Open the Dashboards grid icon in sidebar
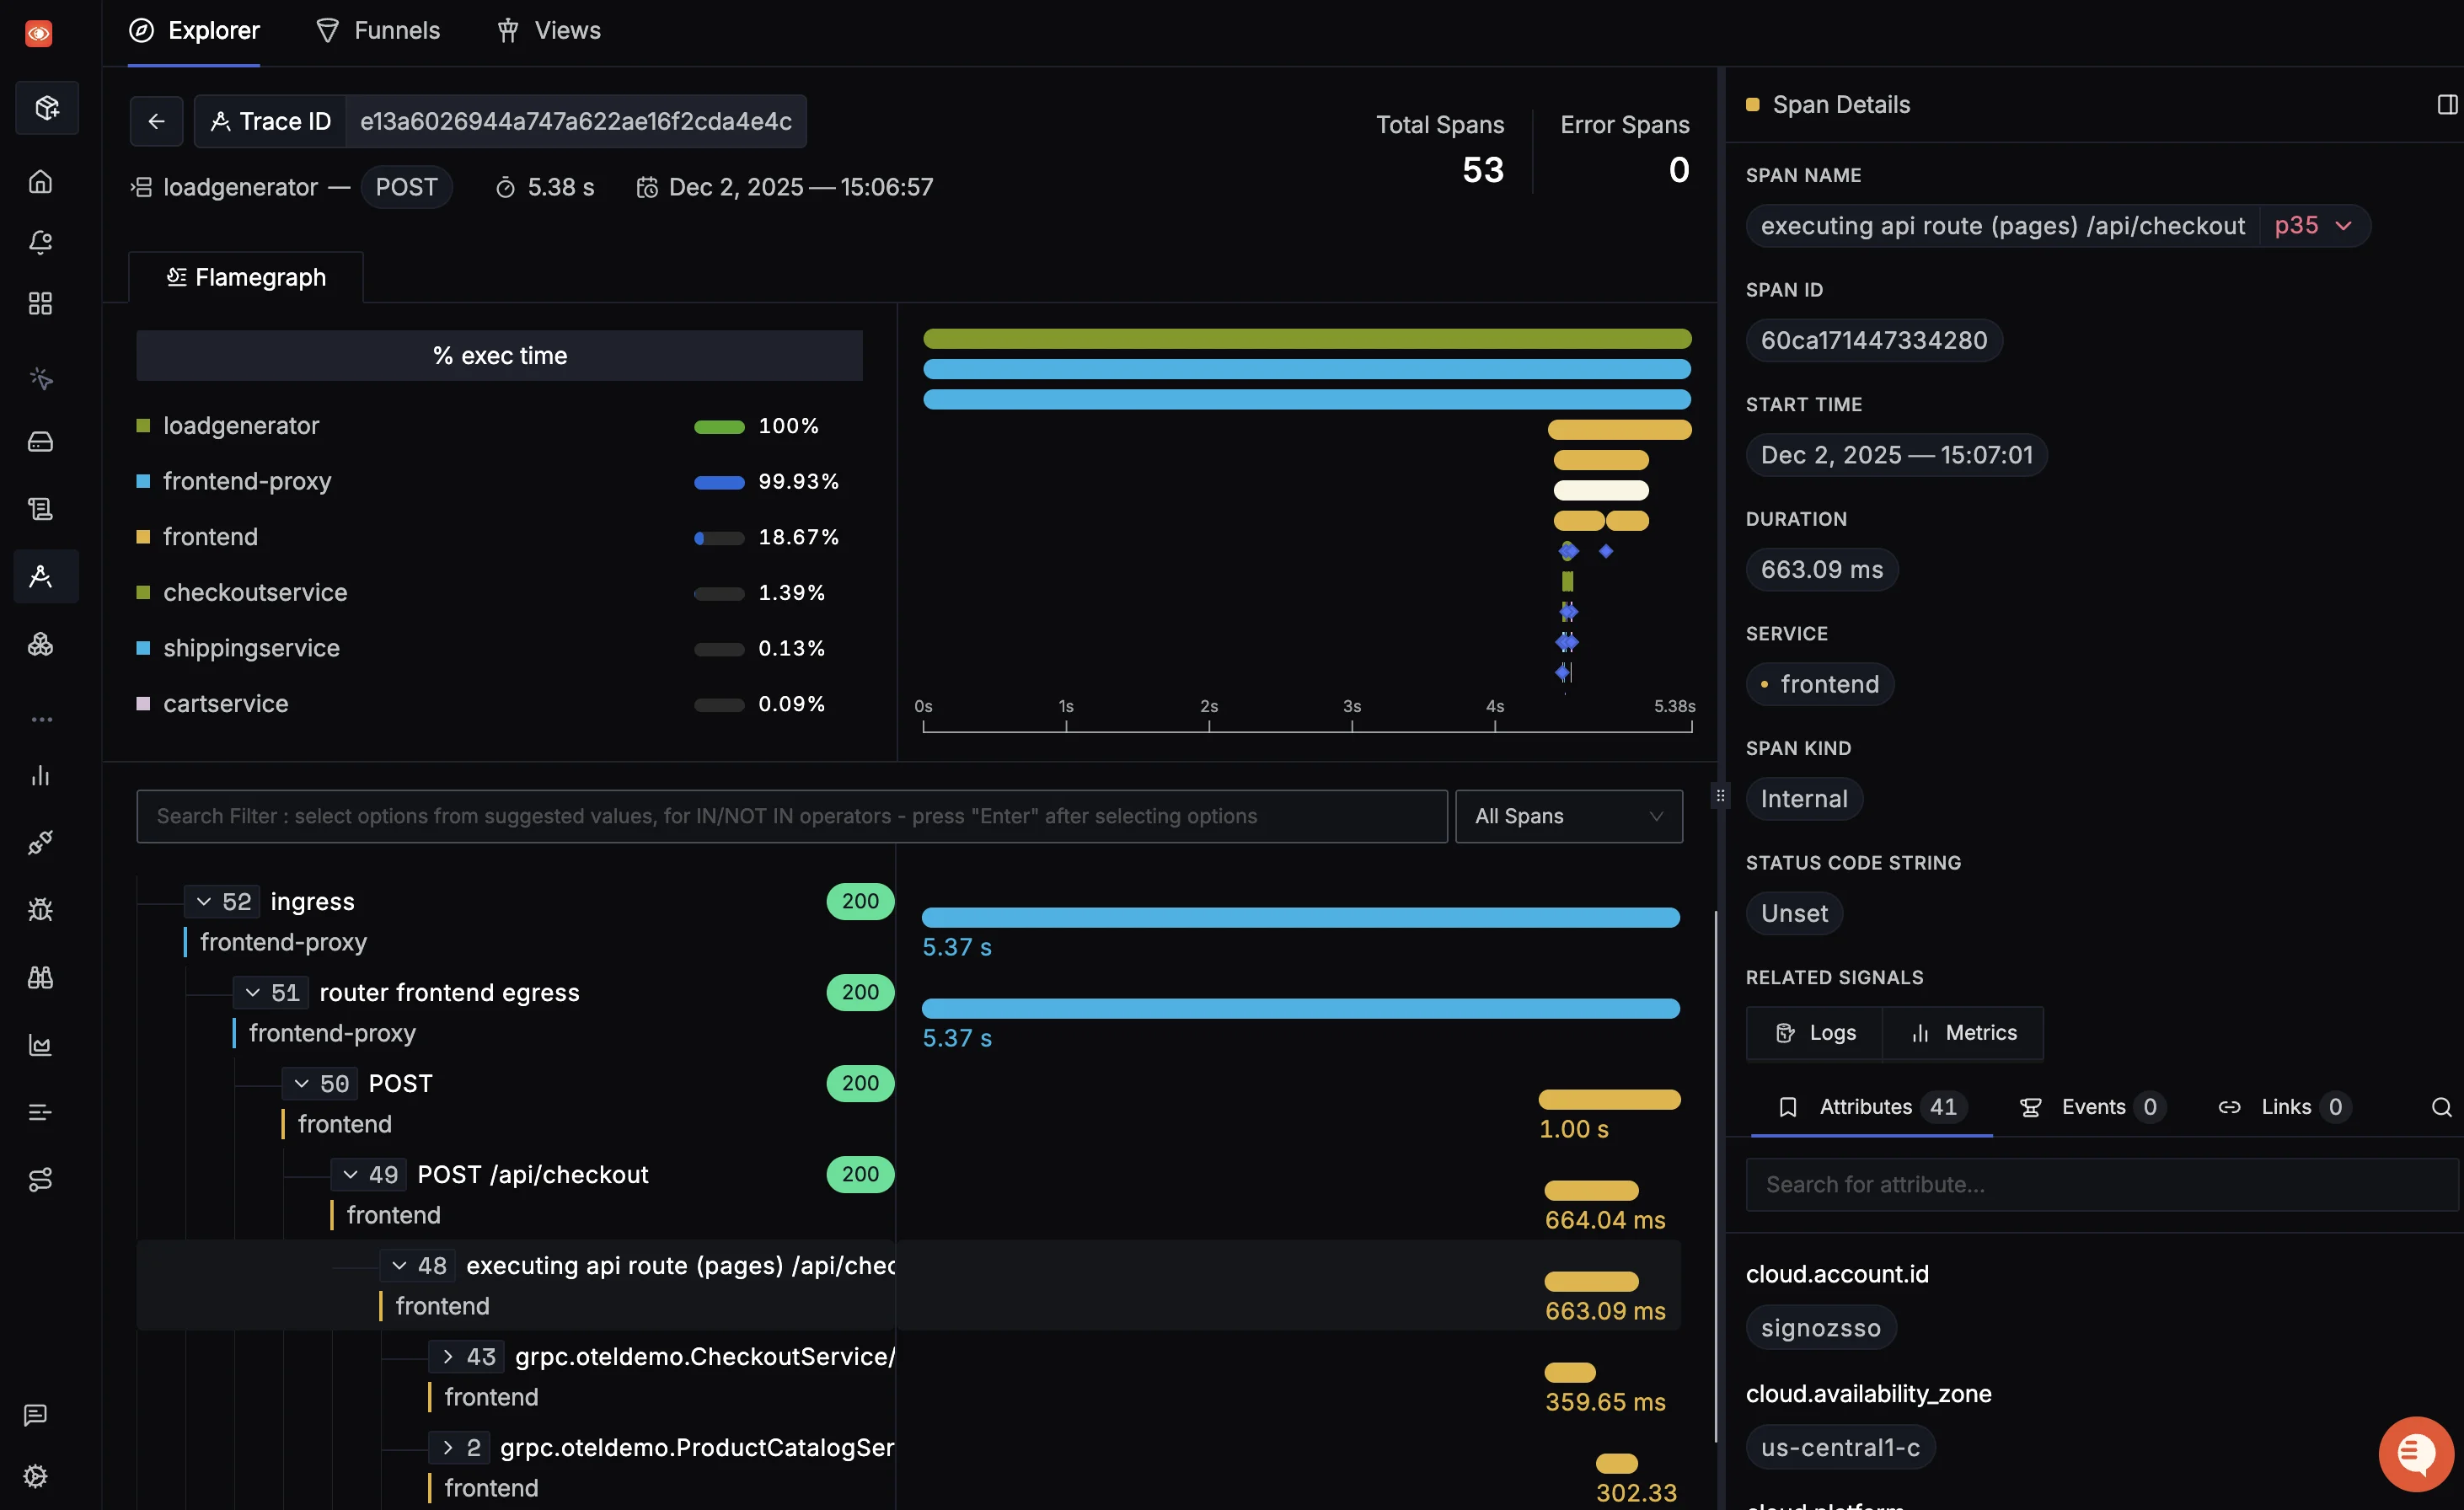 [x=40, y=303]
